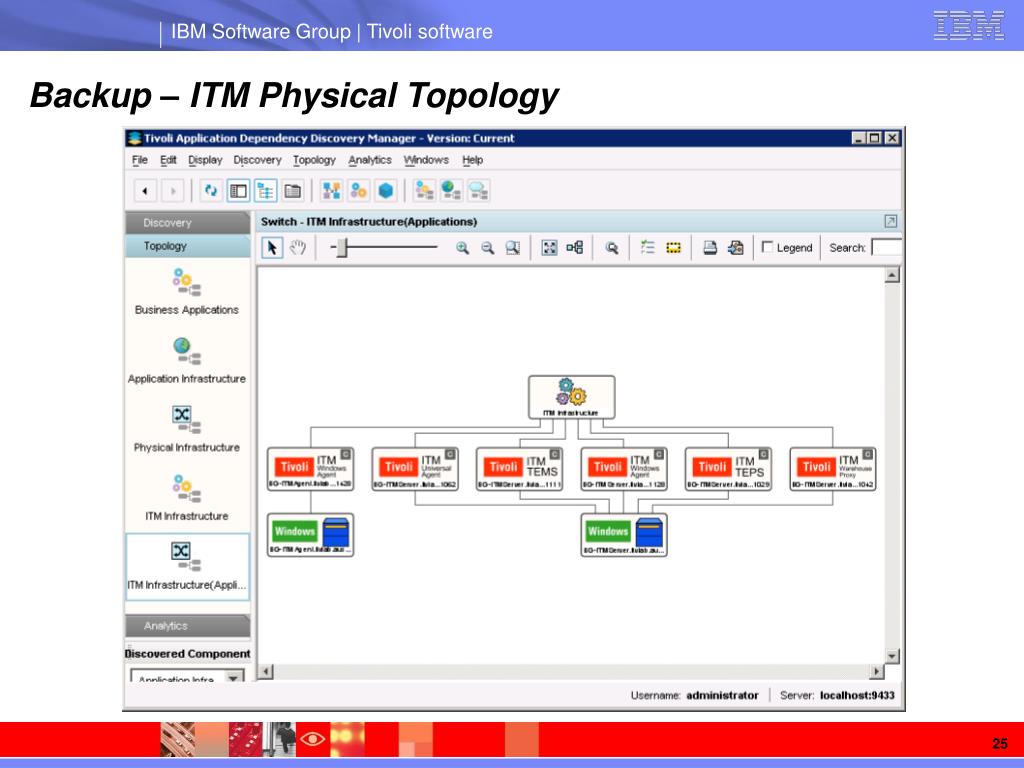This screenshot has height=768, width=1024.
Task: Click the zoom out magnifier icon
Action: pos(487,248)
